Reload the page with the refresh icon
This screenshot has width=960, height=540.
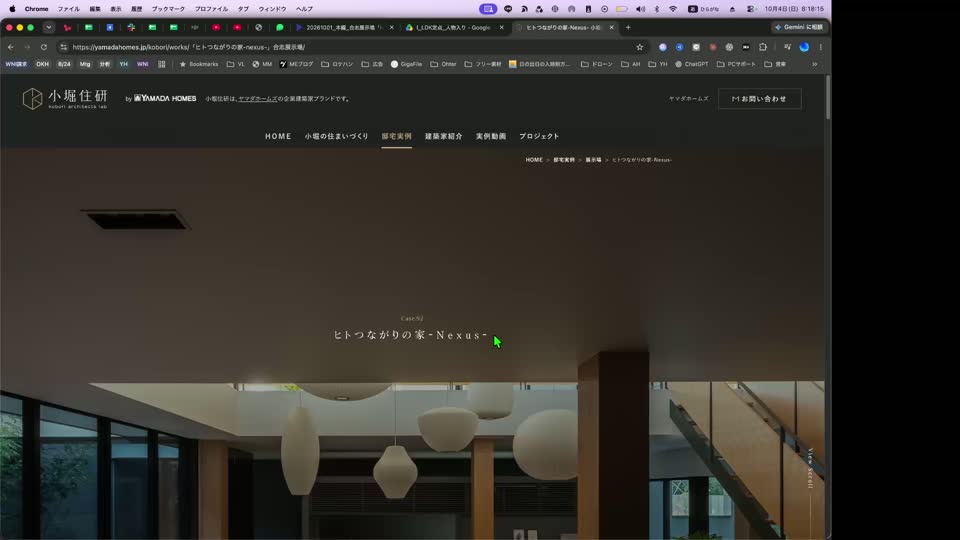pyautogui.click(x=43, y=47)
